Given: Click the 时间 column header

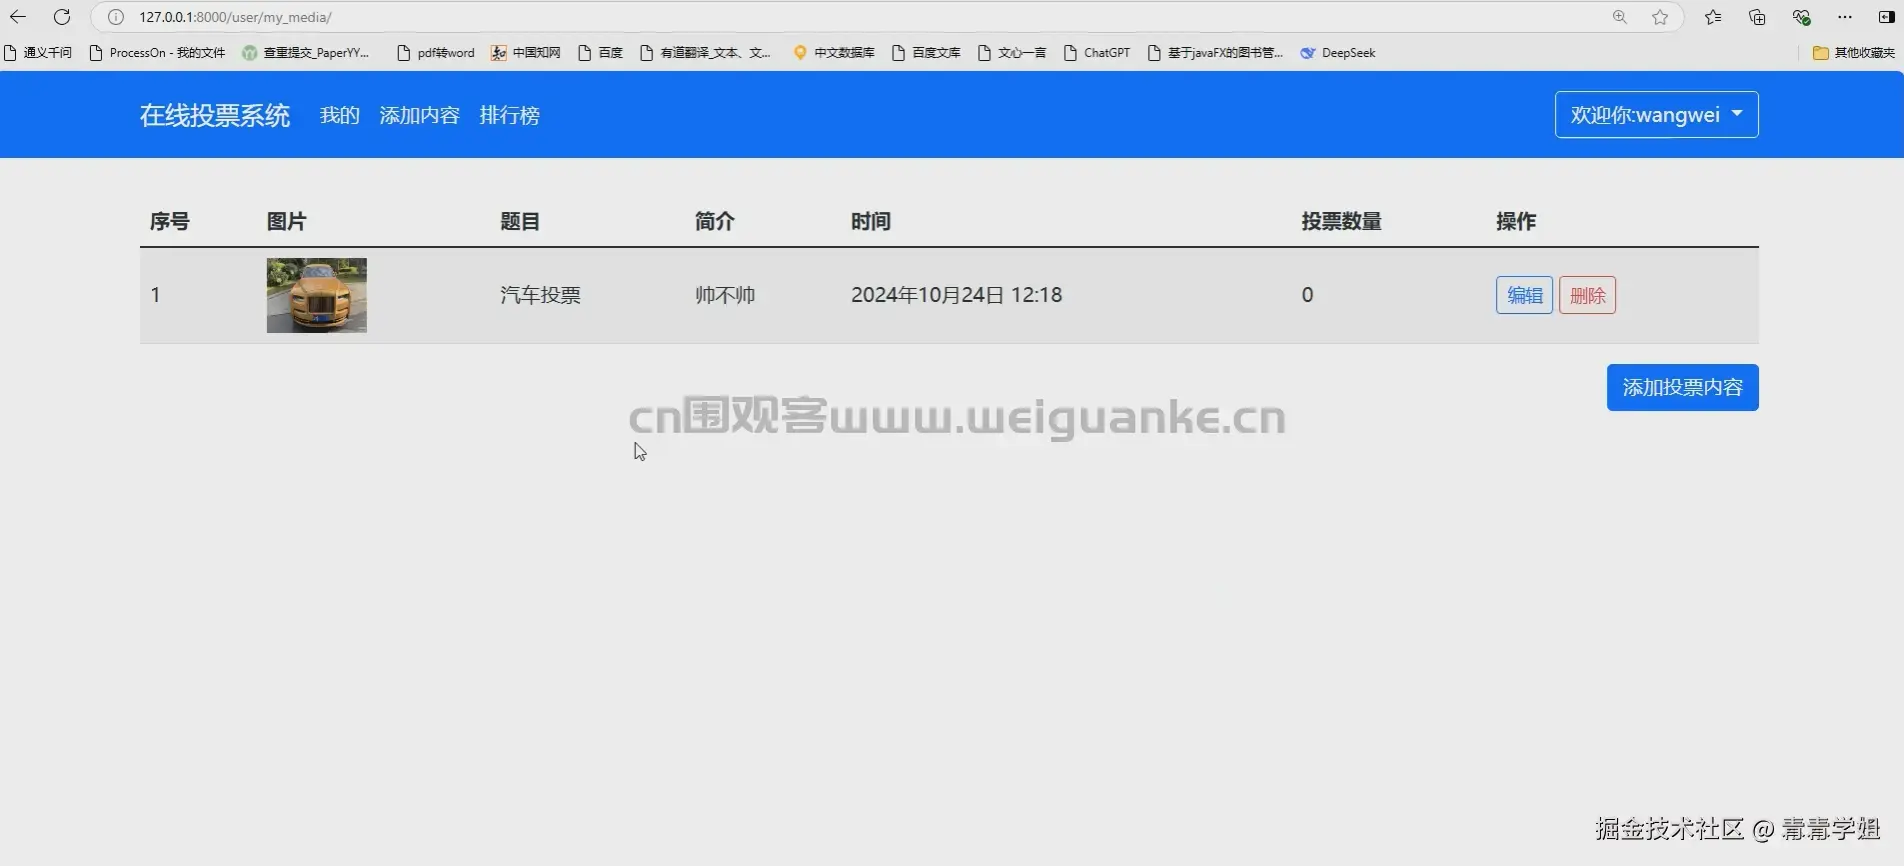Looking at the screenshot, I should pos(871,221).
